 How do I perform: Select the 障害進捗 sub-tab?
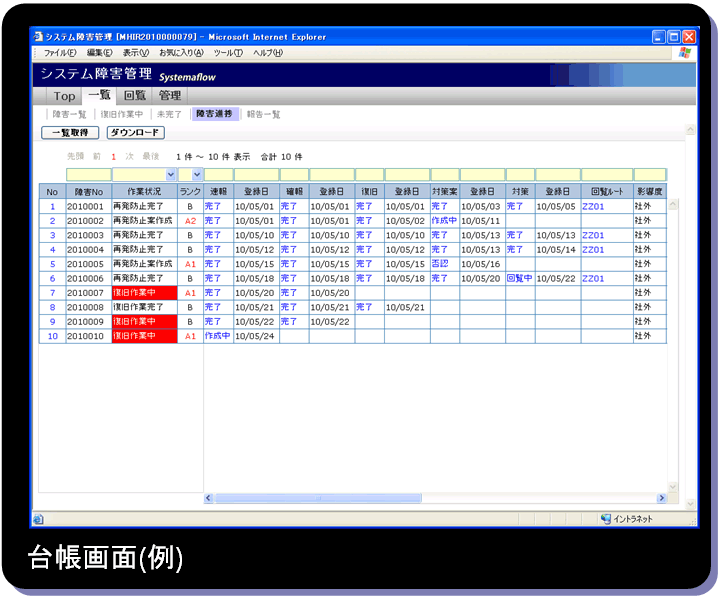[x=213, y=114]
